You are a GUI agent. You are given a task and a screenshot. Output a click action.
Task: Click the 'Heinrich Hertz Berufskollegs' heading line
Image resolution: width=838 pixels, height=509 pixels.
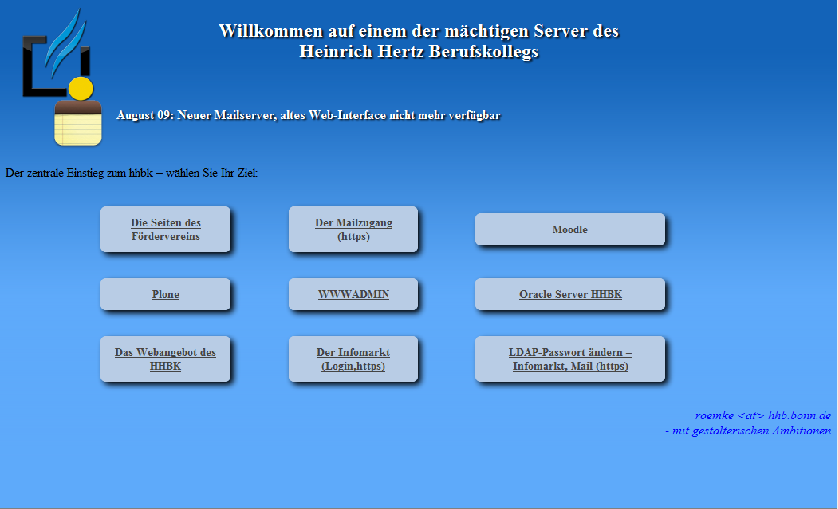pyautogui.click(x=418, y=51)
